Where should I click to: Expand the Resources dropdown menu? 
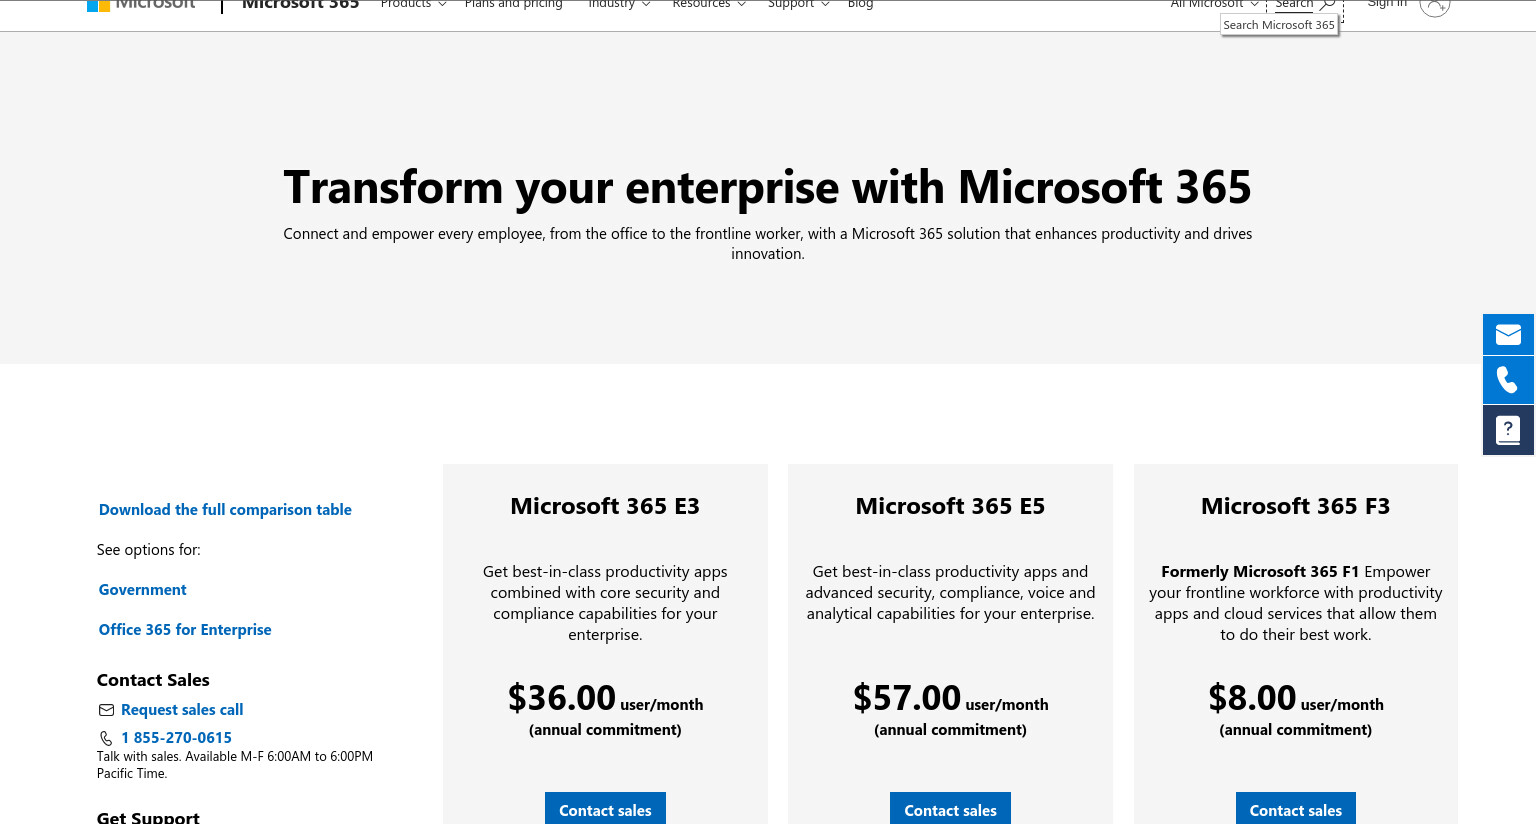click(x=709, y=5)
